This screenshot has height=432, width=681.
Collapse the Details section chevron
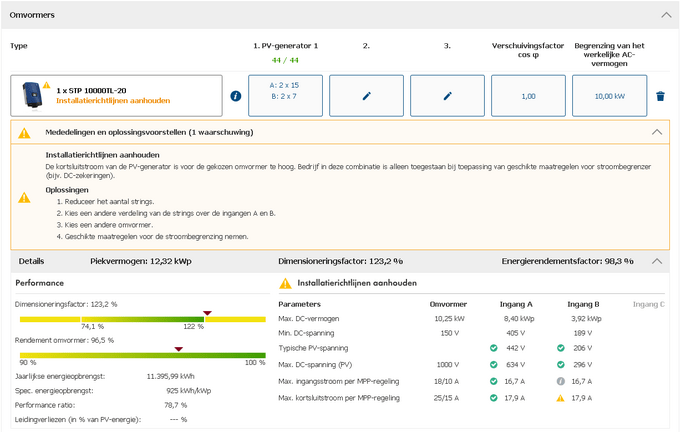(x=657, y=261)
